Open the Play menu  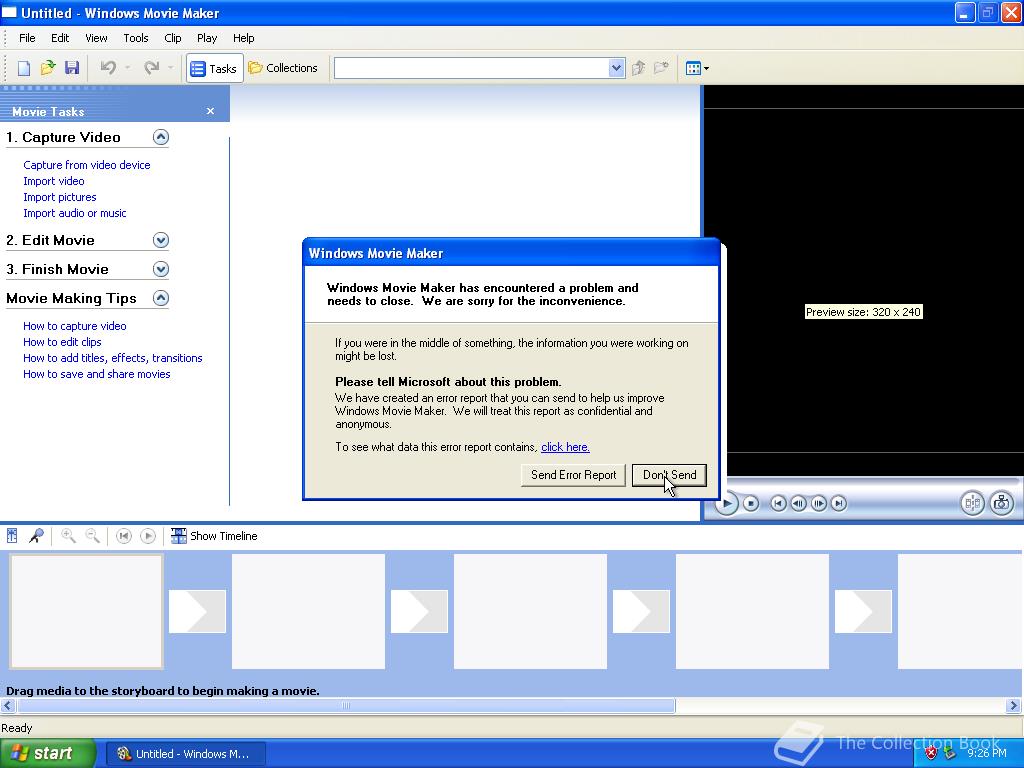click(207, 38)
